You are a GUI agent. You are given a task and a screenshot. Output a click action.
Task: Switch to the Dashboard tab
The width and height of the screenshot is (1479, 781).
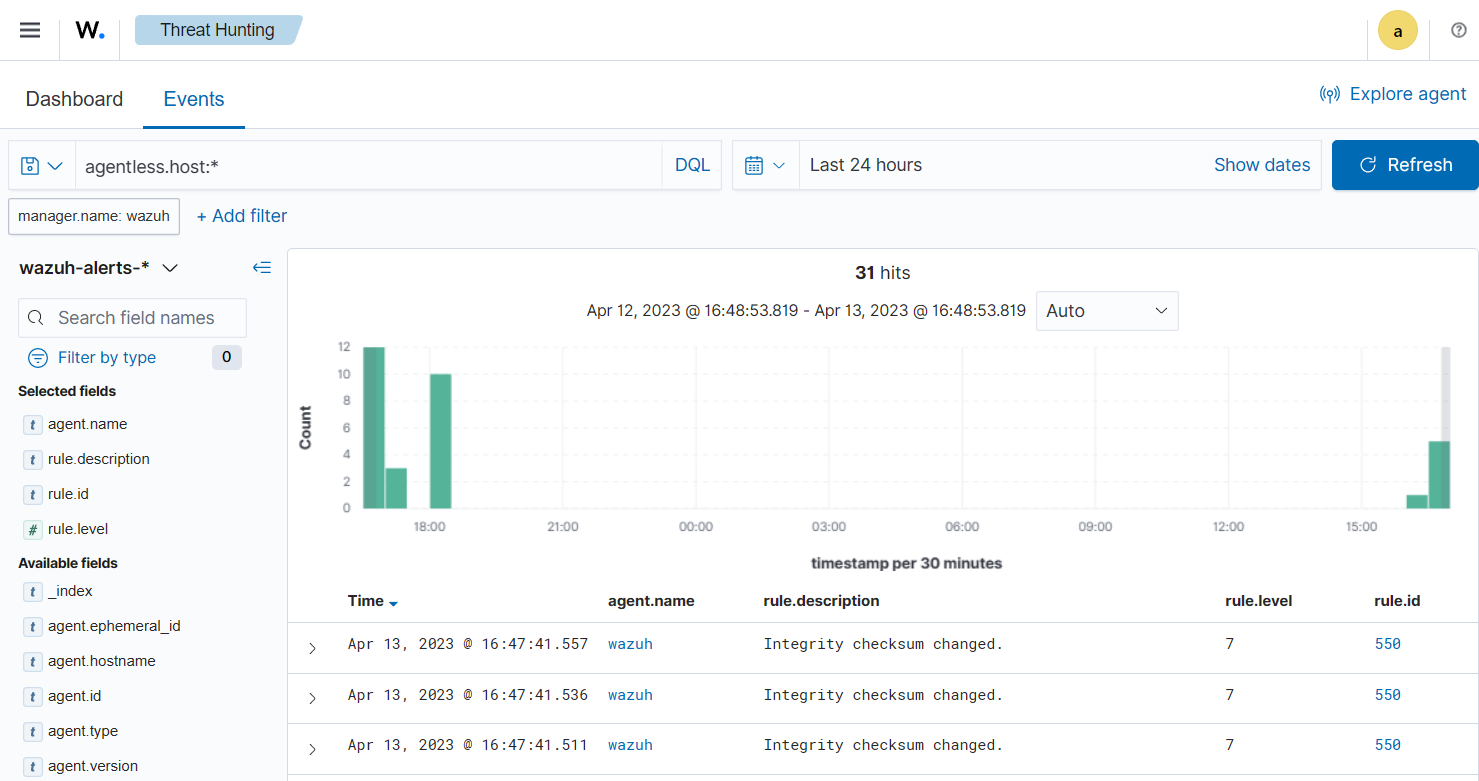(74, 99)
